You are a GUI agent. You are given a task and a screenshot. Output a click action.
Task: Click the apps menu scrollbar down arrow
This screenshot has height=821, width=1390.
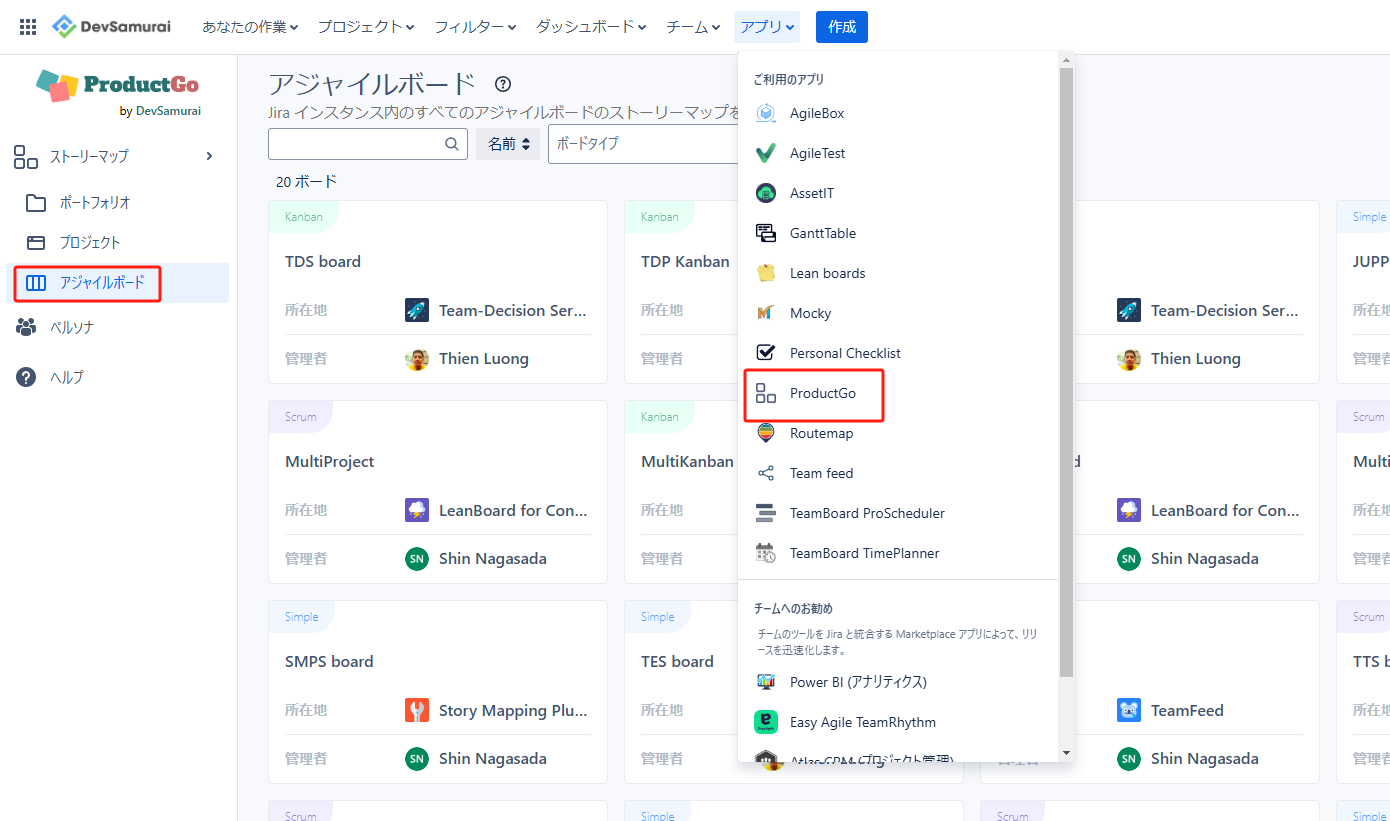[1066, 752]
